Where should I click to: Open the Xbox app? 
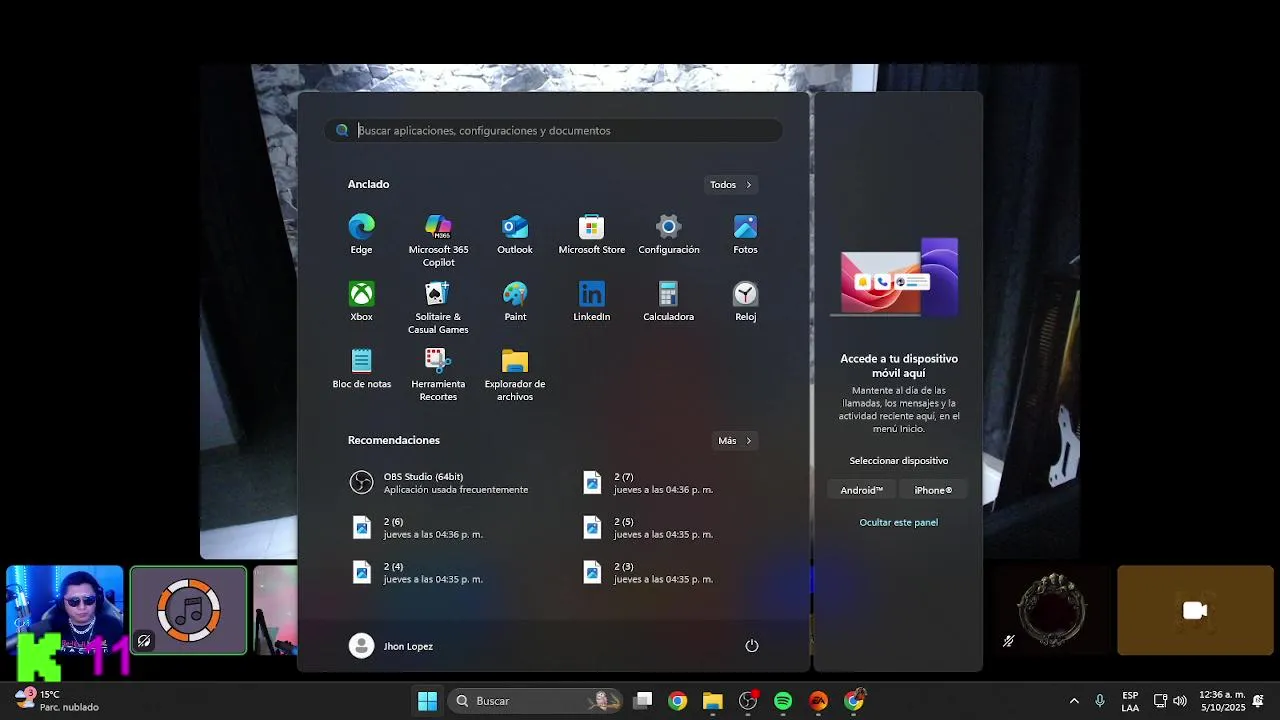point(361,302)
